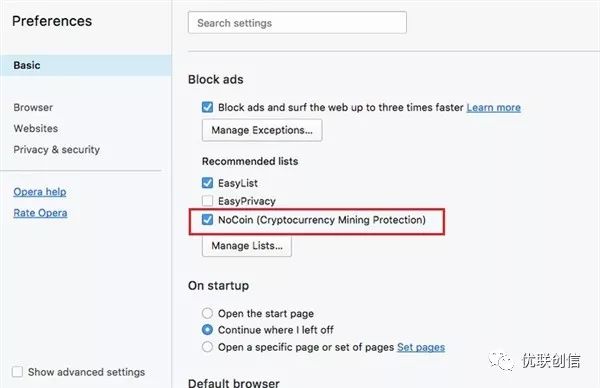The image size is (600, 388).
Task: Open Privacy & security section
Action: point(57,150)
